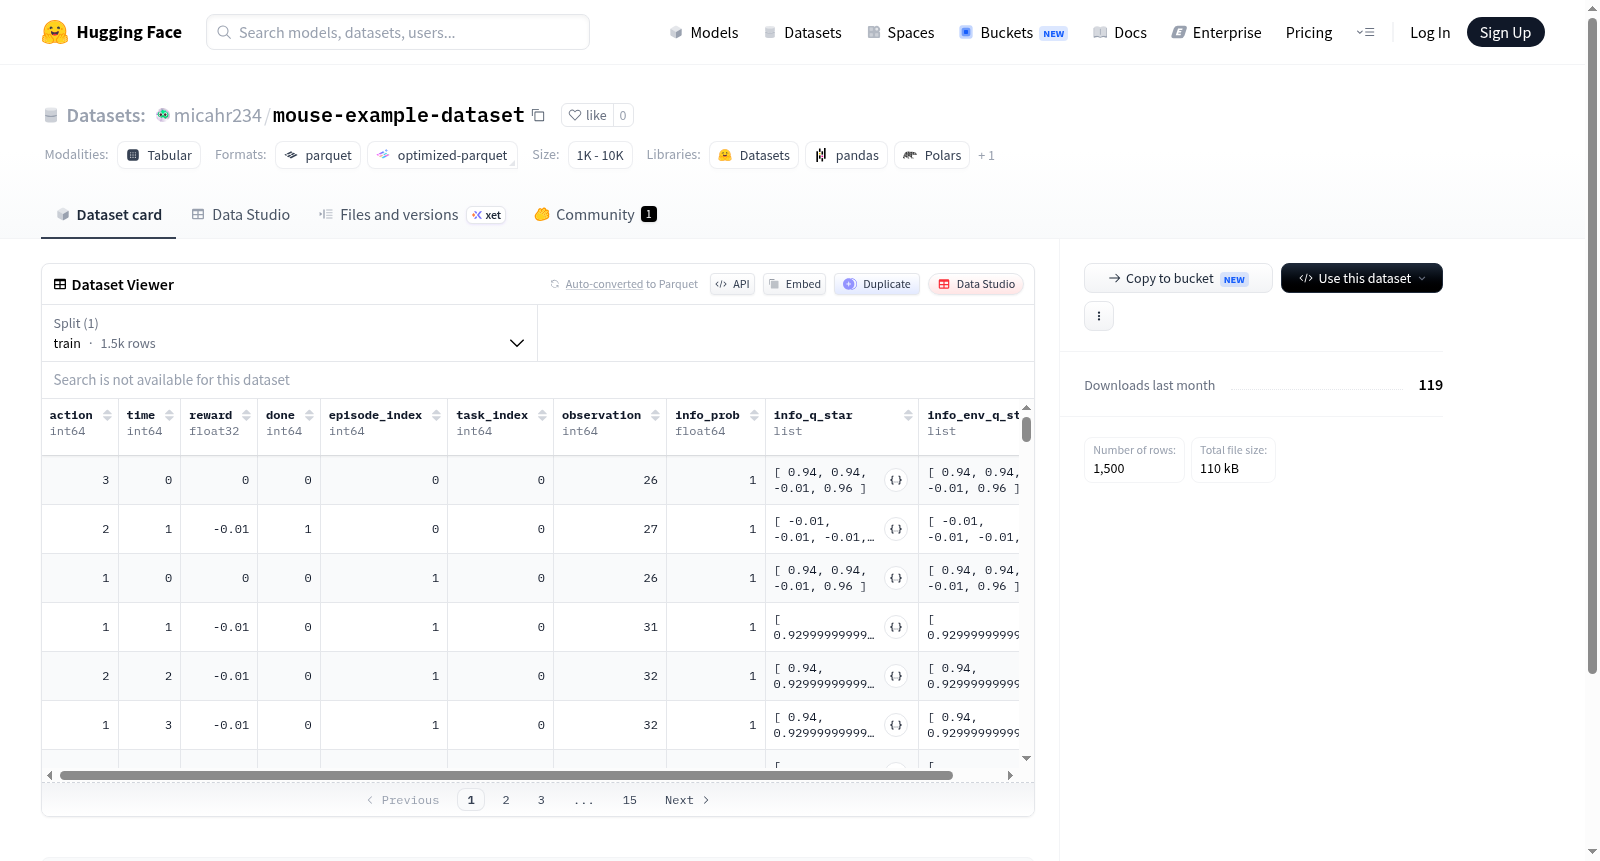The height and width of the screenshot is (861, 1600).
Task: Switch to the Dataset card tab
Action: (108, 214)
